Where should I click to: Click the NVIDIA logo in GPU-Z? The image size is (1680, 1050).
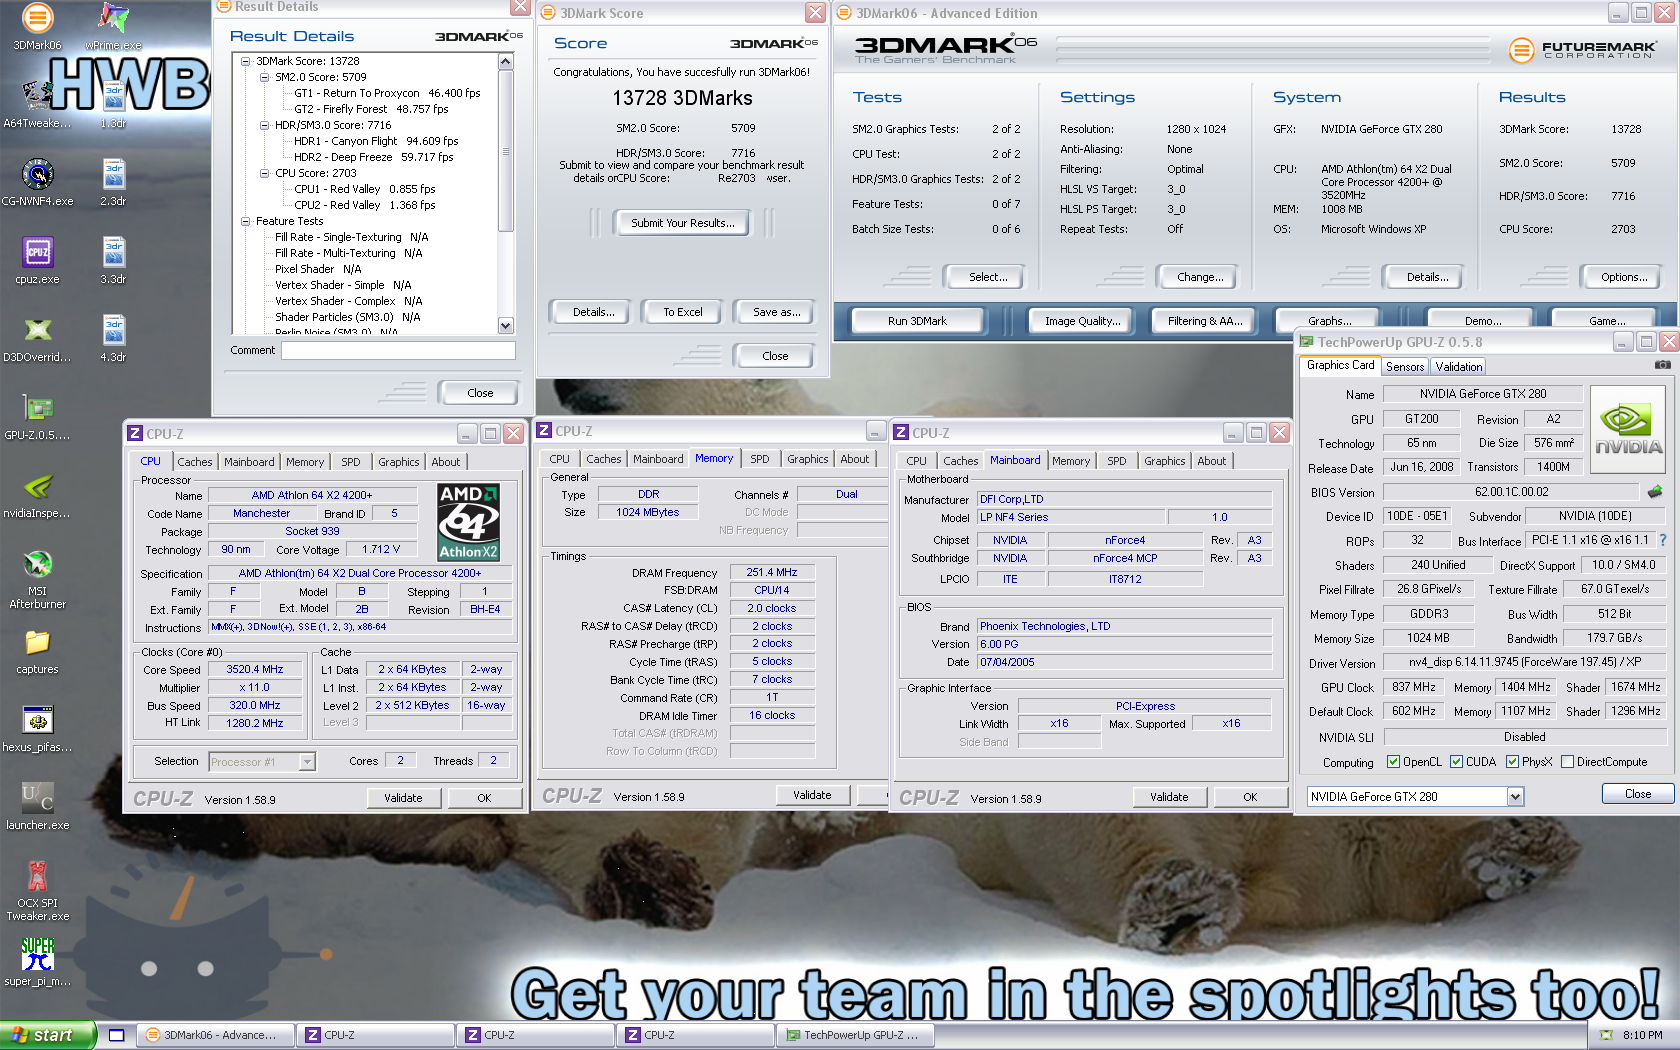1628,430
